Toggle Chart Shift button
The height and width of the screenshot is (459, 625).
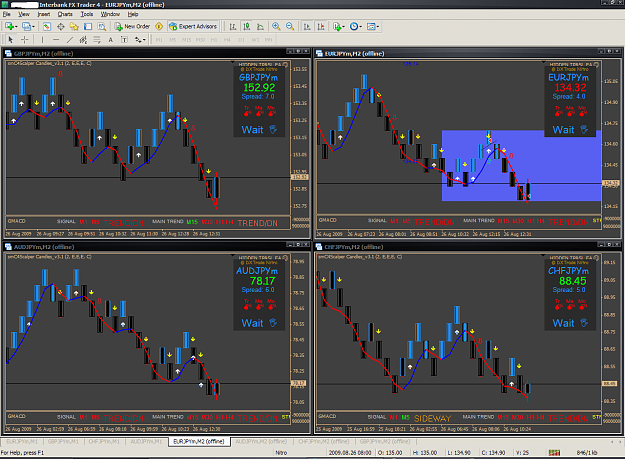(321, 26)
